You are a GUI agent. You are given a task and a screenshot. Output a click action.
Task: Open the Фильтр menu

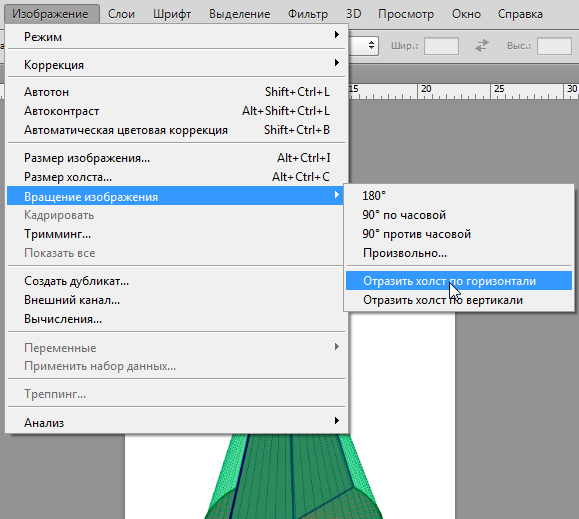point(308,14)
